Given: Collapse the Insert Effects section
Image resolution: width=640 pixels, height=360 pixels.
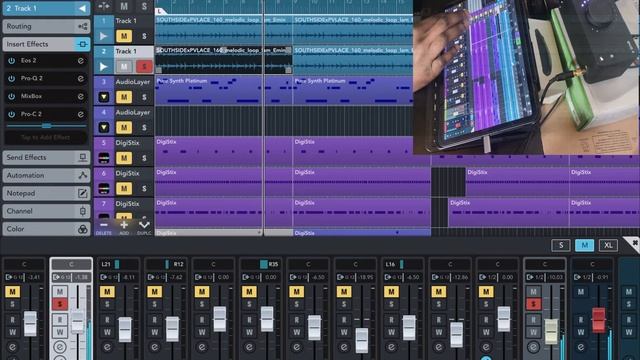Looking at the screenshot, I should tap(46, 44).
